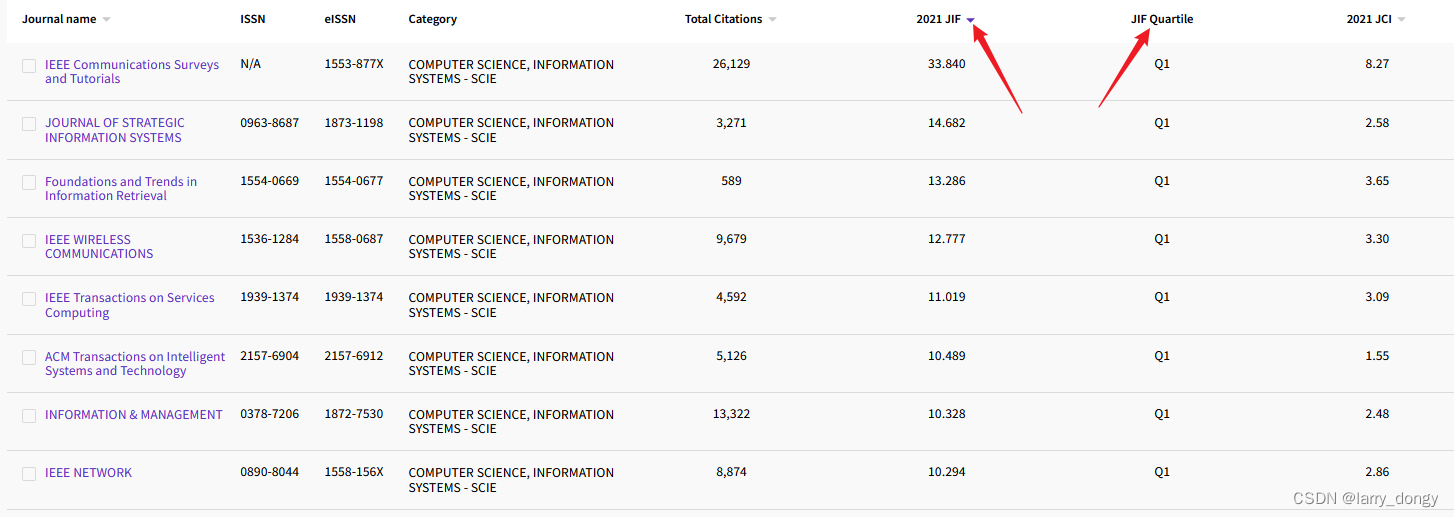Click the eISSN column header
1454x517 pixels.
pyautogui.click(x=341, y=19)
